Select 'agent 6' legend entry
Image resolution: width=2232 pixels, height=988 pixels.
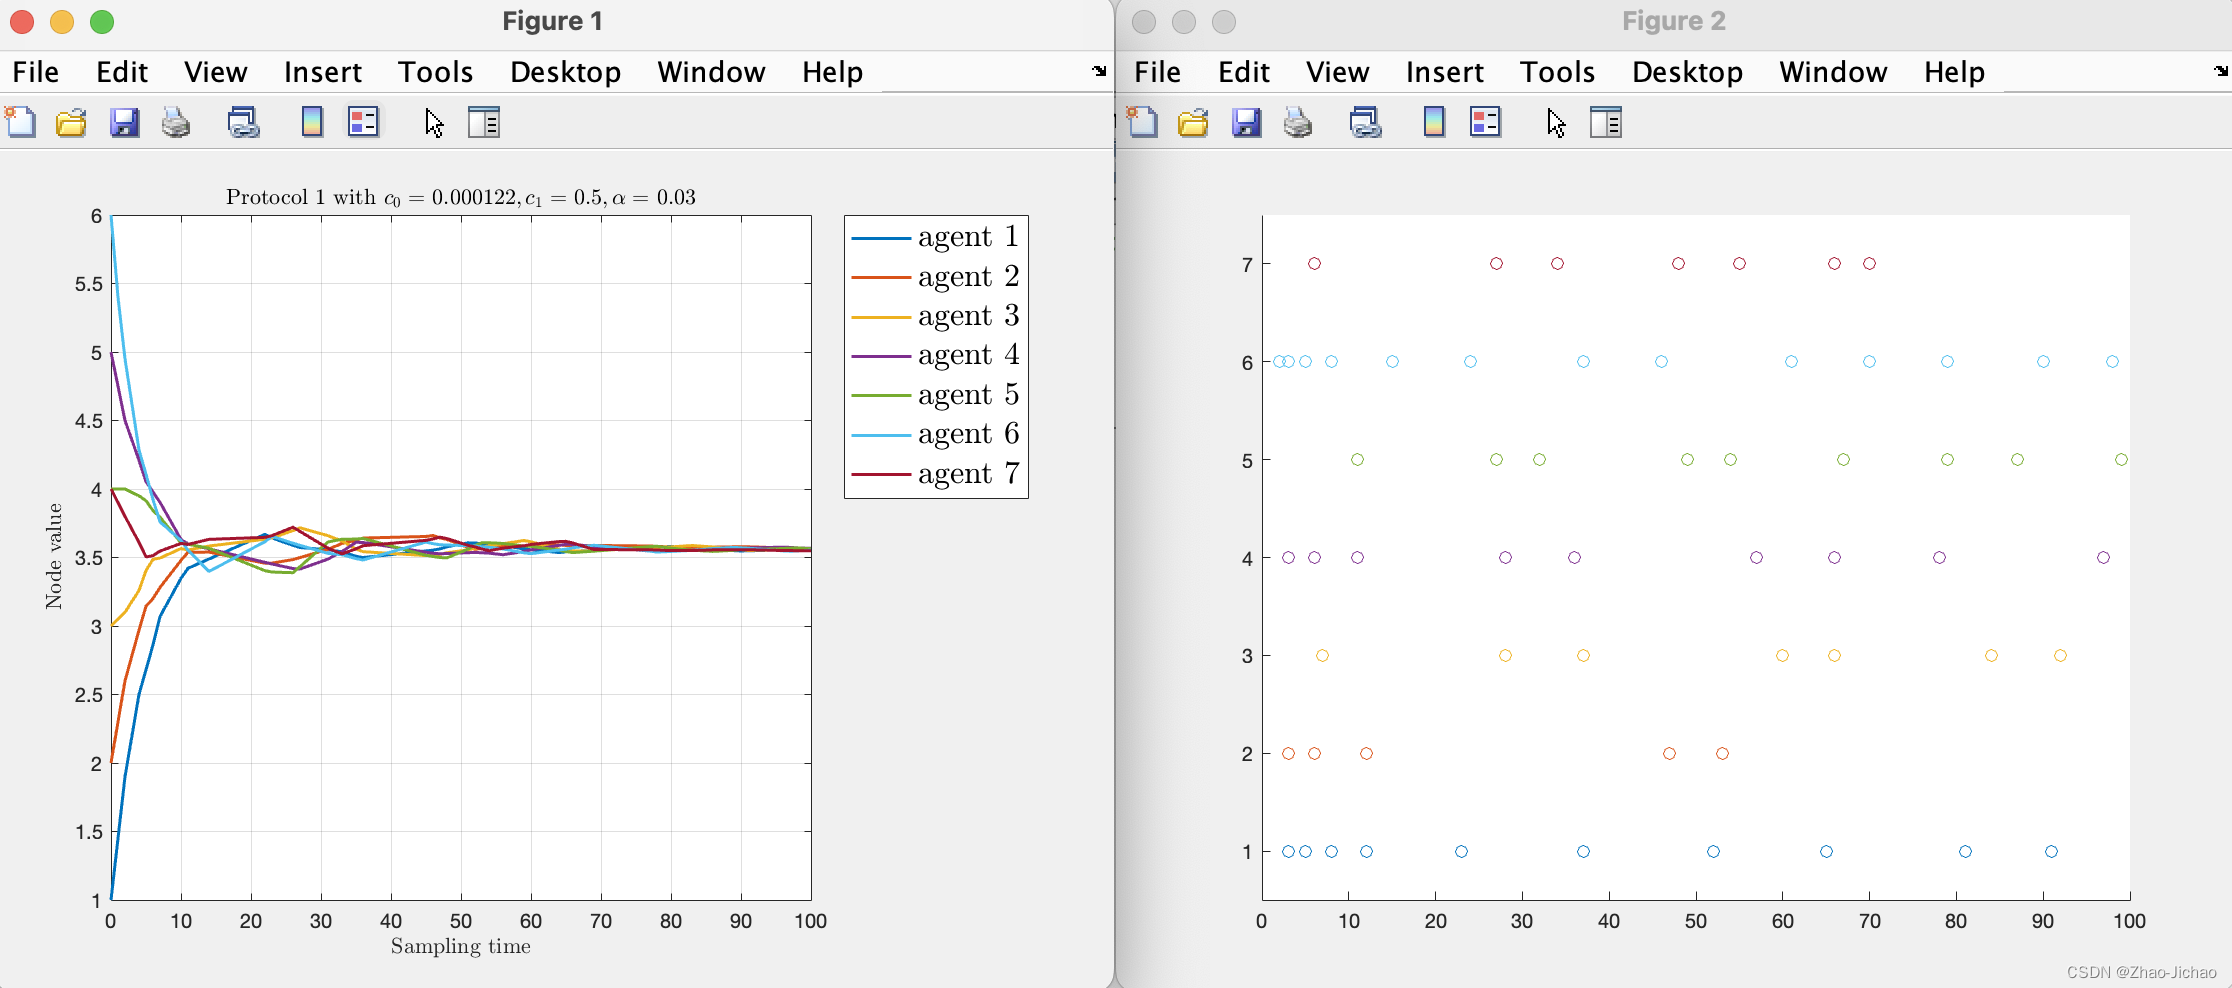tap(935, 434)
